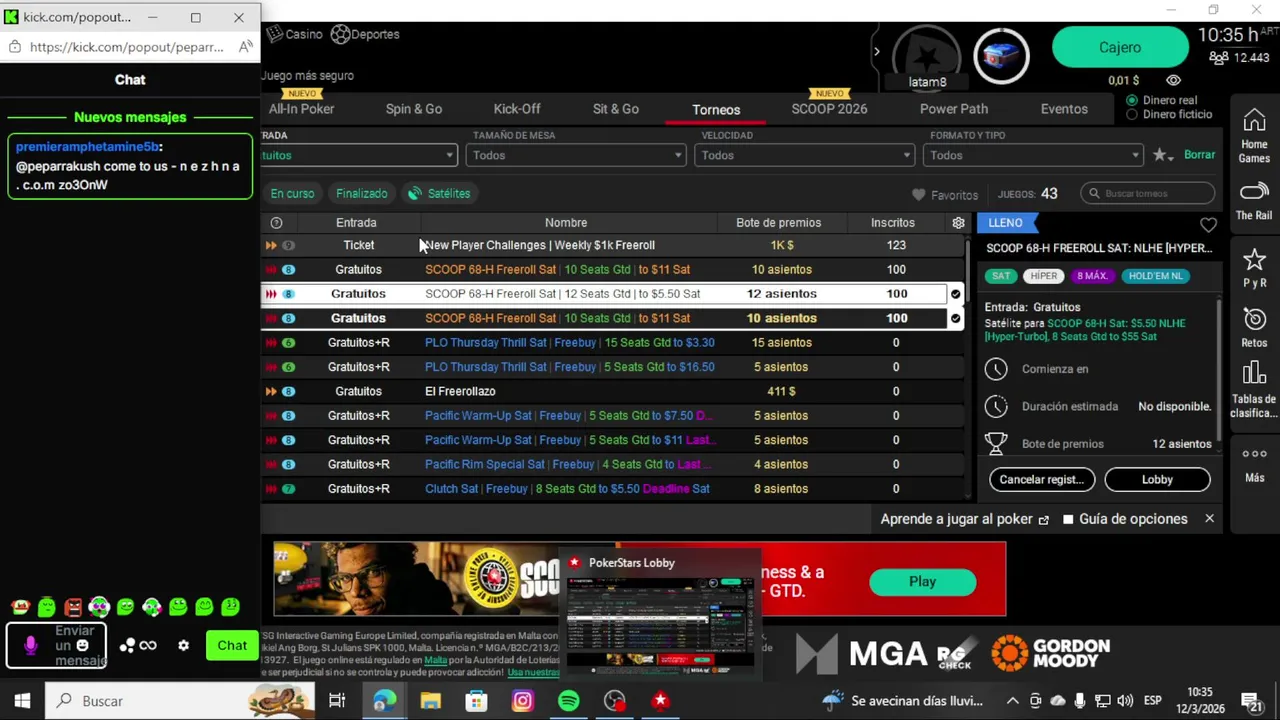This screenshot has height=720, width=1280.
Task: Click the latam8 profile avatar
Action: (927, 55)
